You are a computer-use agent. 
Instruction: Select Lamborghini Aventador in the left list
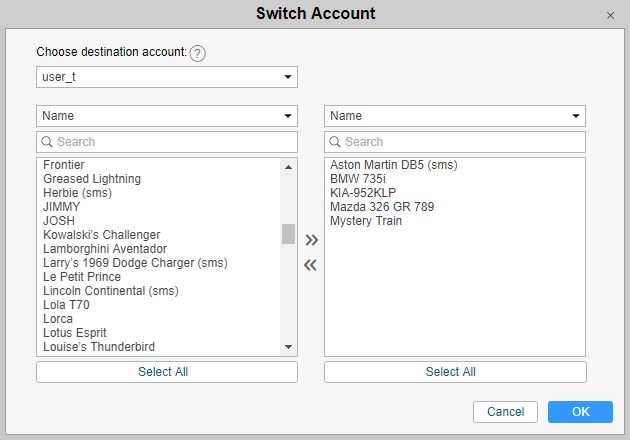coord(105,249)
